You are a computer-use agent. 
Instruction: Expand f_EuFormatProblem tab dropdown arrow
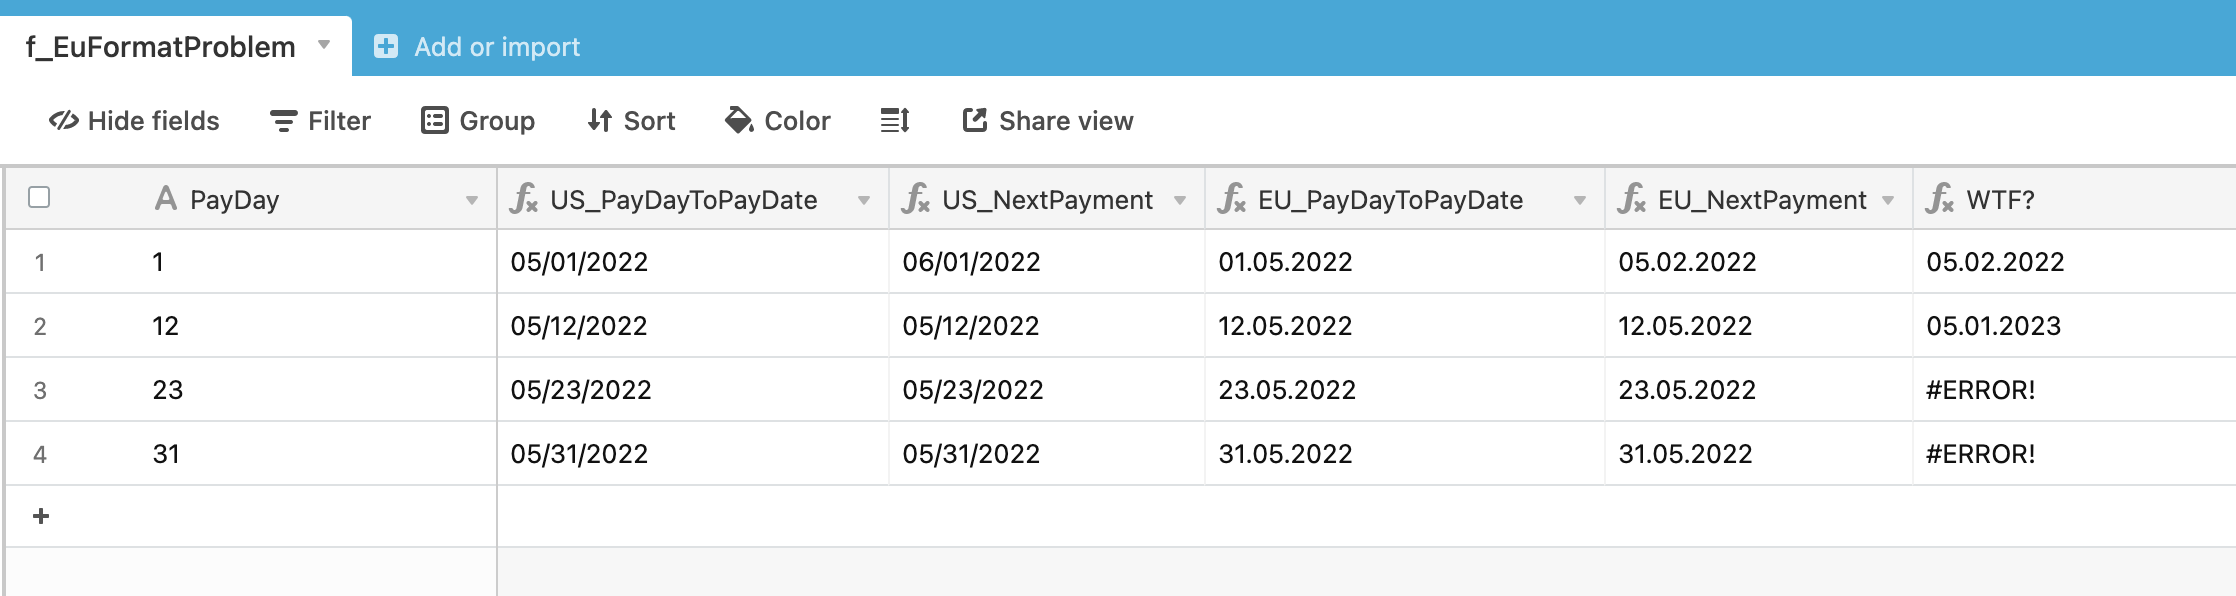tap(324, 45)
